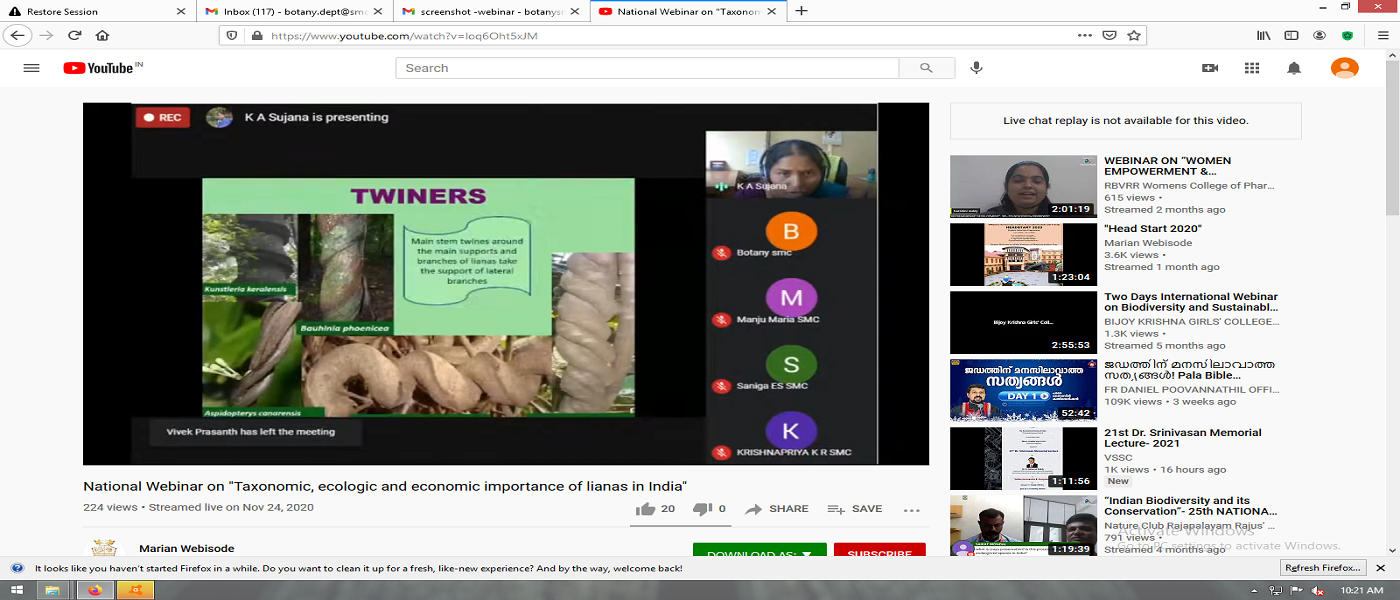Open the Head Start 2020 video thumbnail
Screen dimensions: 1400x600
point(1023,254)
